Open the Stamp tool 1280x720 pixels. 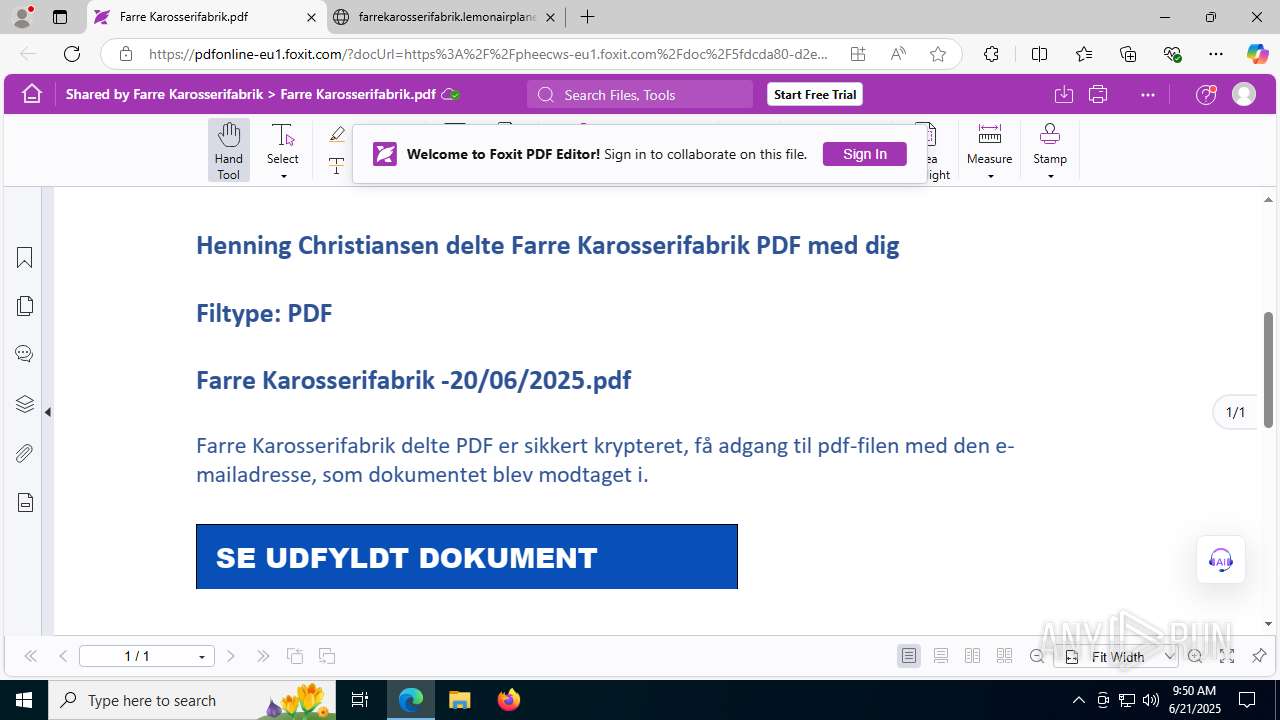click(1050, 144)
